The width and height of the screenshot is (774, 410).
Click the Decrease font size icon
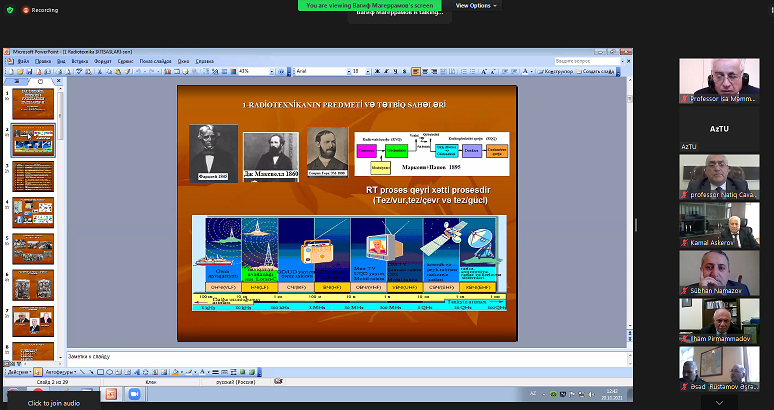point(493,72)
